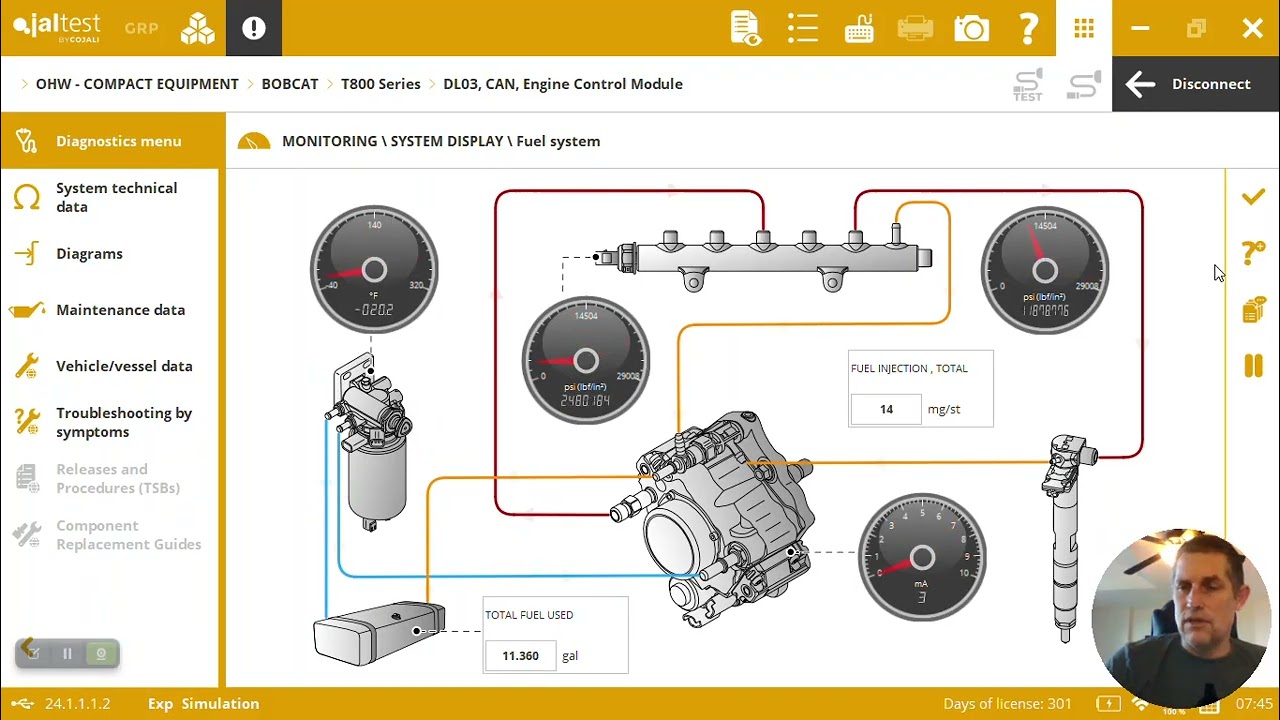1280x720 pixels.
Task: Click the fuel injector image
Action: pos(1072,538)
